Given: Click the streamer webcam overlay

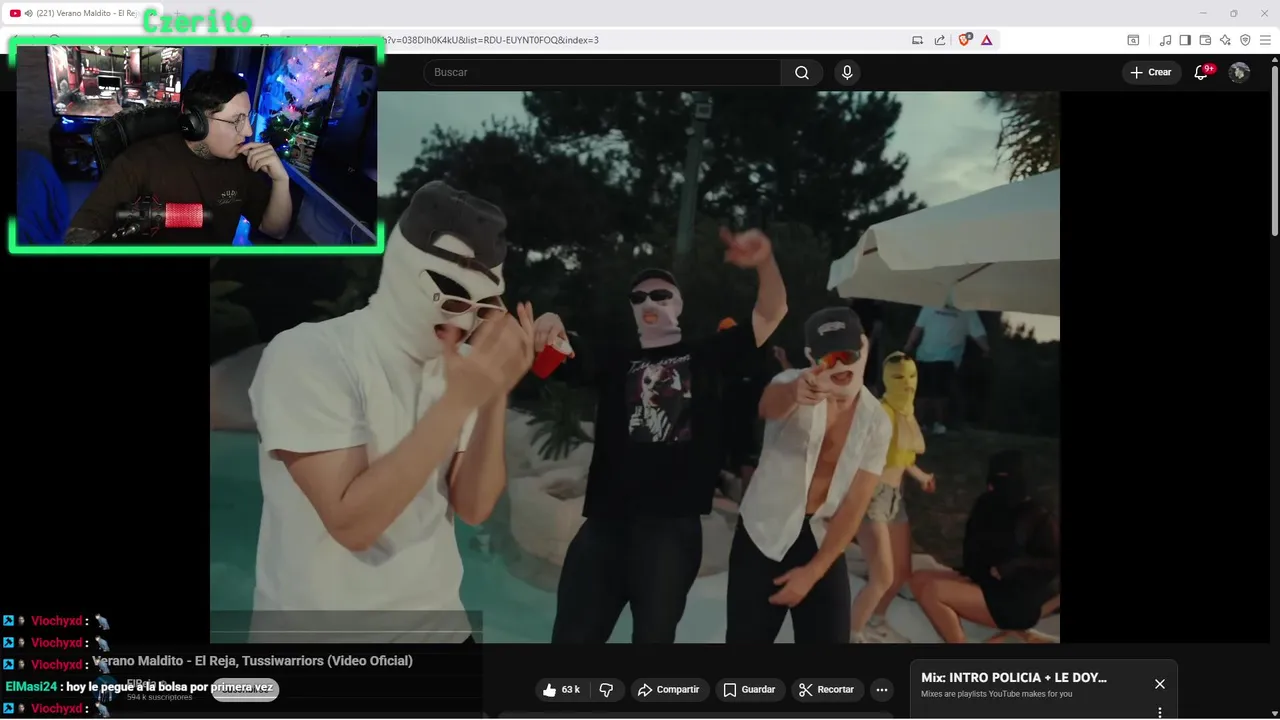Looking at the screenshot, I should 196,145.
